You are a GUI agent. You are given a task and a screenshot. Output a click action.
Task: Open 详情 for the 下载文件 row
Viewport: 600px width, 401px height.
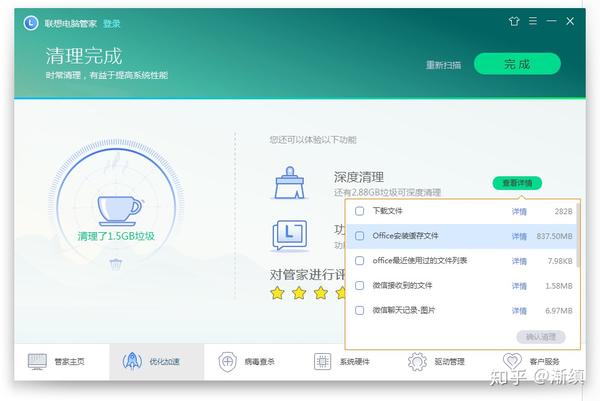tap(519, 212)
